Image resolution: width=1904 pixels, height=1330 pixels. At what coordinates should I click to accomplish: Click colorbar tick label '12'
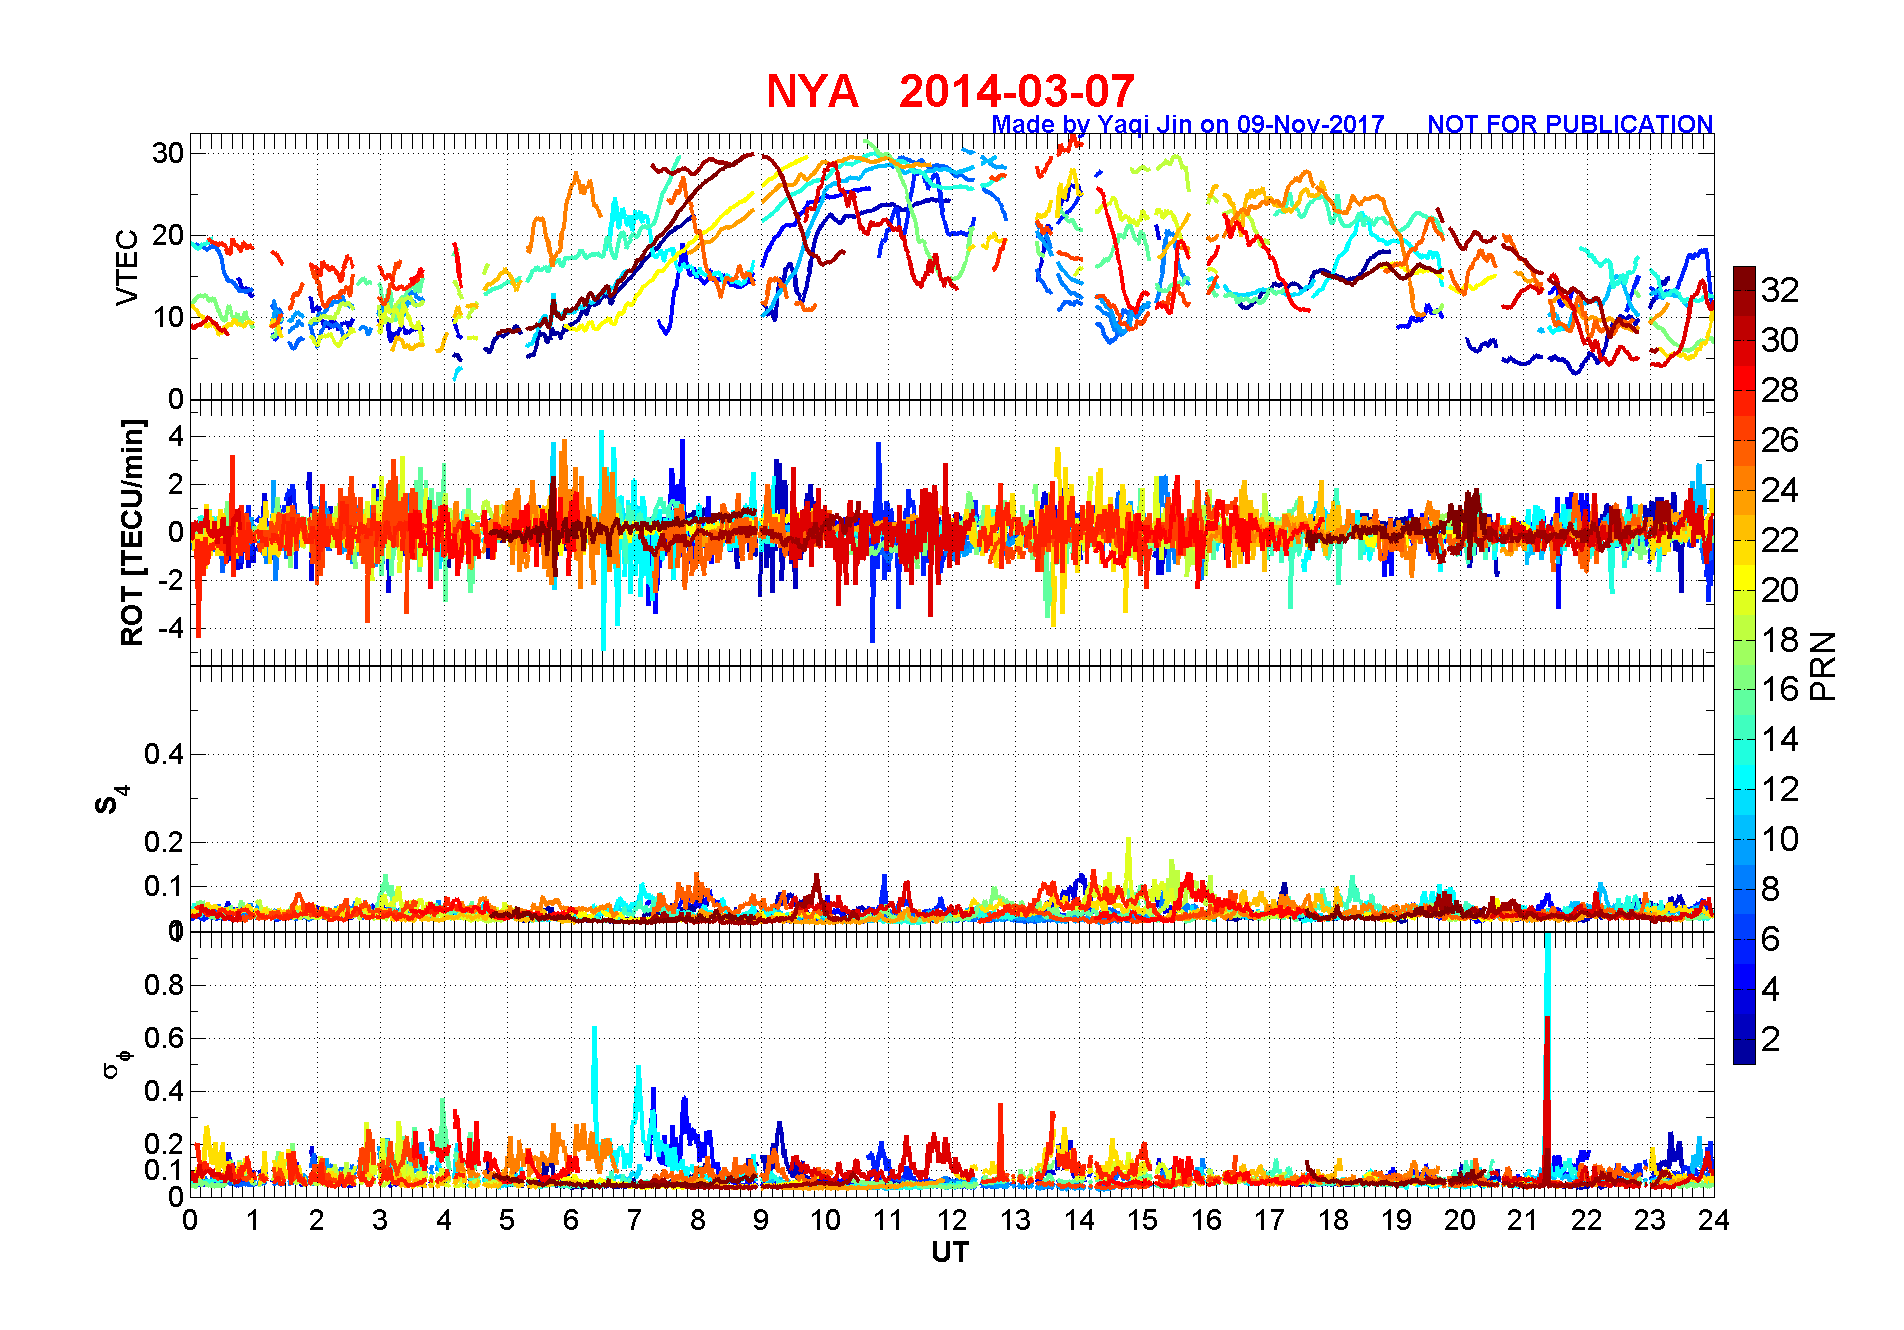[x=1780, y=789]
